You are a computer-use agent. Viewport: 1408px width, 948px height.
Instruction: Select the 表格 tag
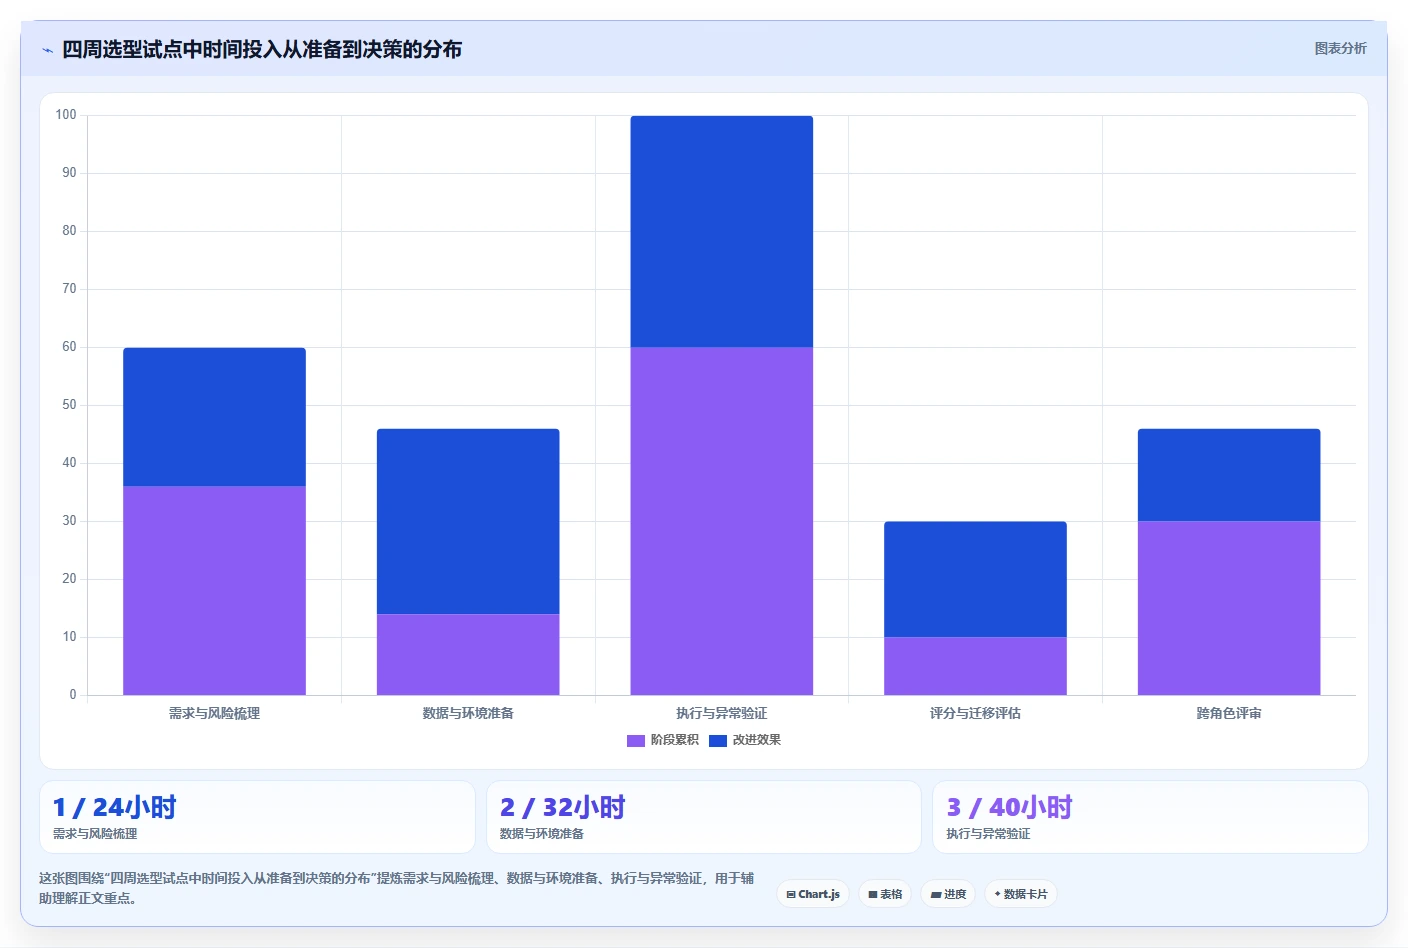885,894
